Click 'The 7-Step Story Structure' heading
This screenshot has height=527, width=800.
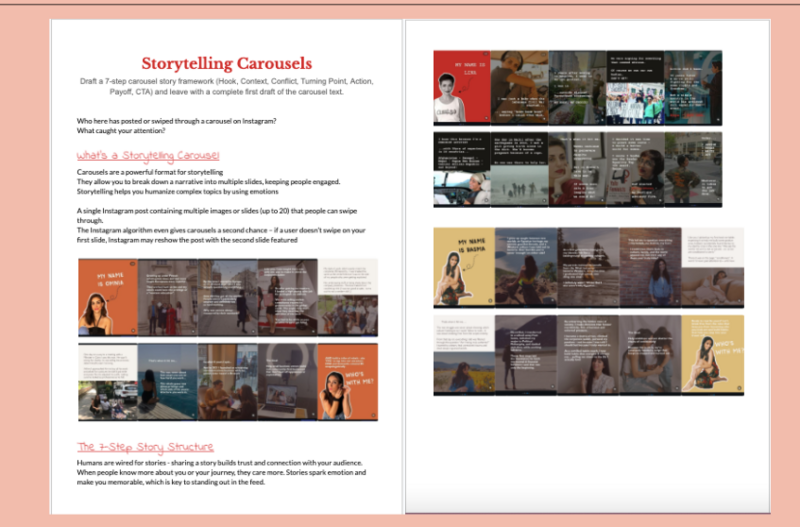(x=144, y=446)
